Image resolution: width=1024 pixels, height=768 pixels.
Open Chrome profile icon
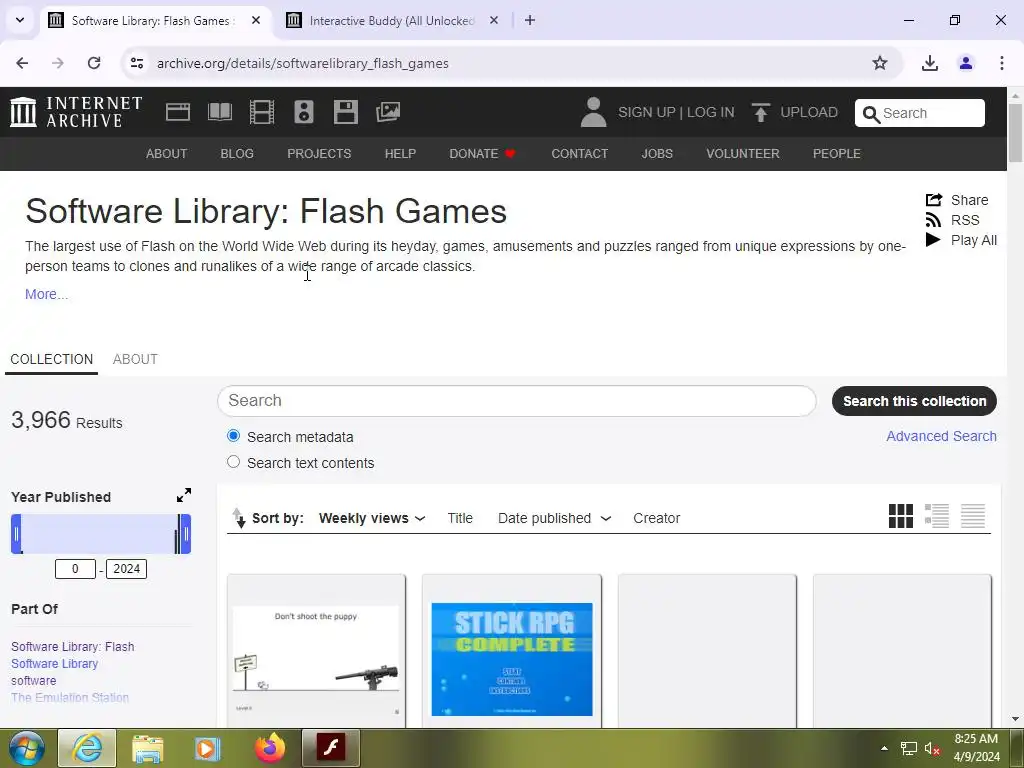[x=966, y=63]
